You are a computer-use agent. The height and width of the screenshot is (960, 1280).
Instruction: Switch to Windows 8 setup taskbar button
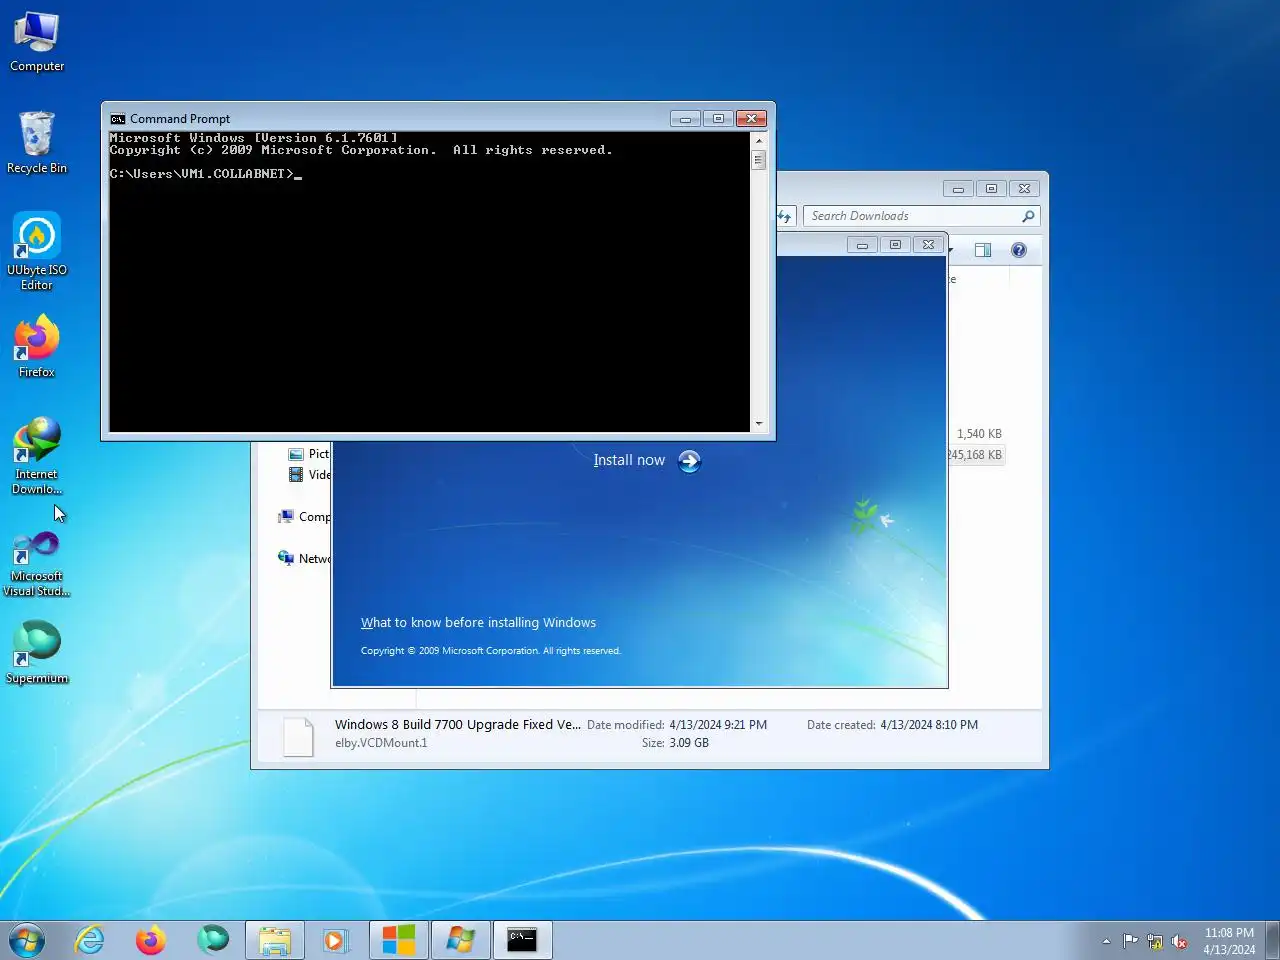point(398,940)
